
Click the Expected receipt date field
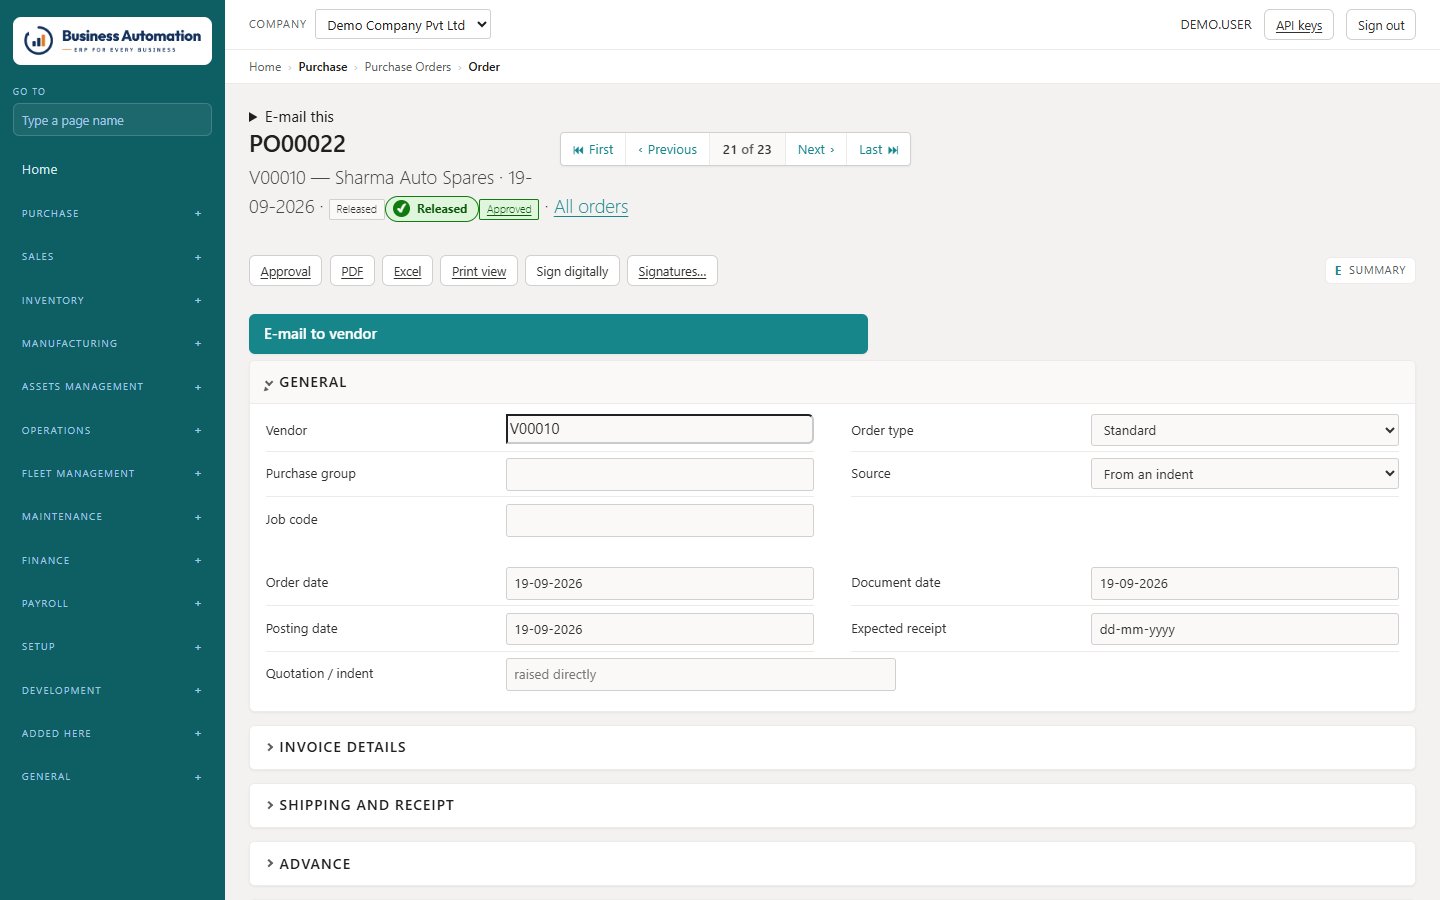pos(1244,629)
